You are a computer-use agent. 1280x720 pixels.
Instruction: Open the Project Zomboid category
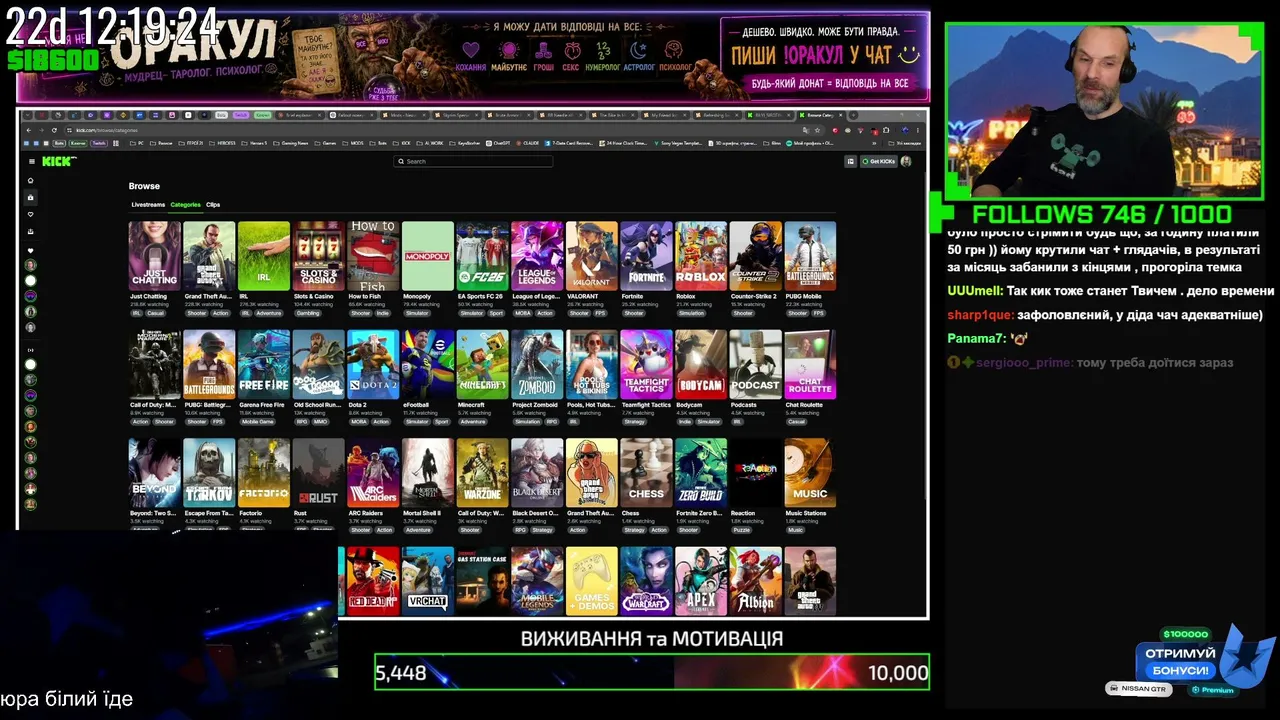pos(537,365)
